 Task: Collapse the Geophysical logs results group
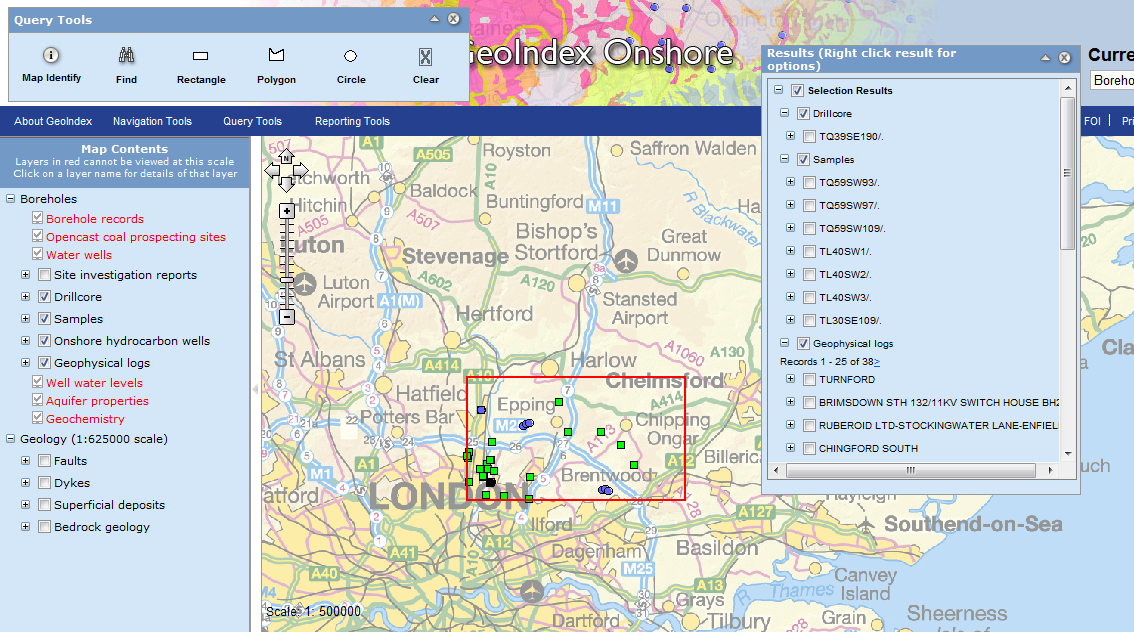pyautogui.click(x=784, y=343)
